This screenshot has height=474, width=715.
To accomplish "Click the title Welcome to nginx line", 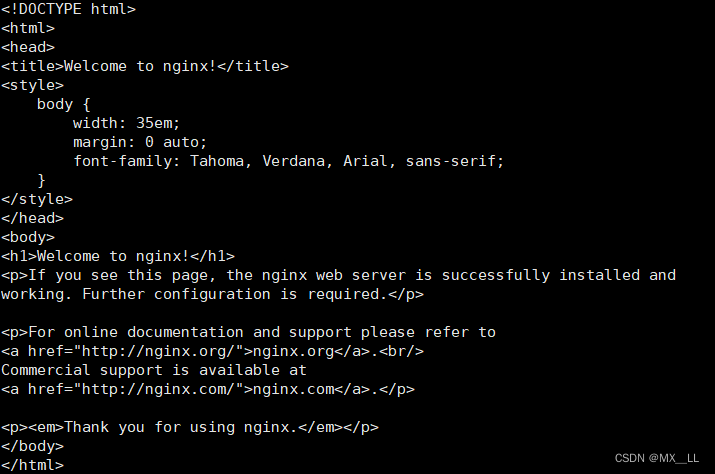I will [145, 66].
